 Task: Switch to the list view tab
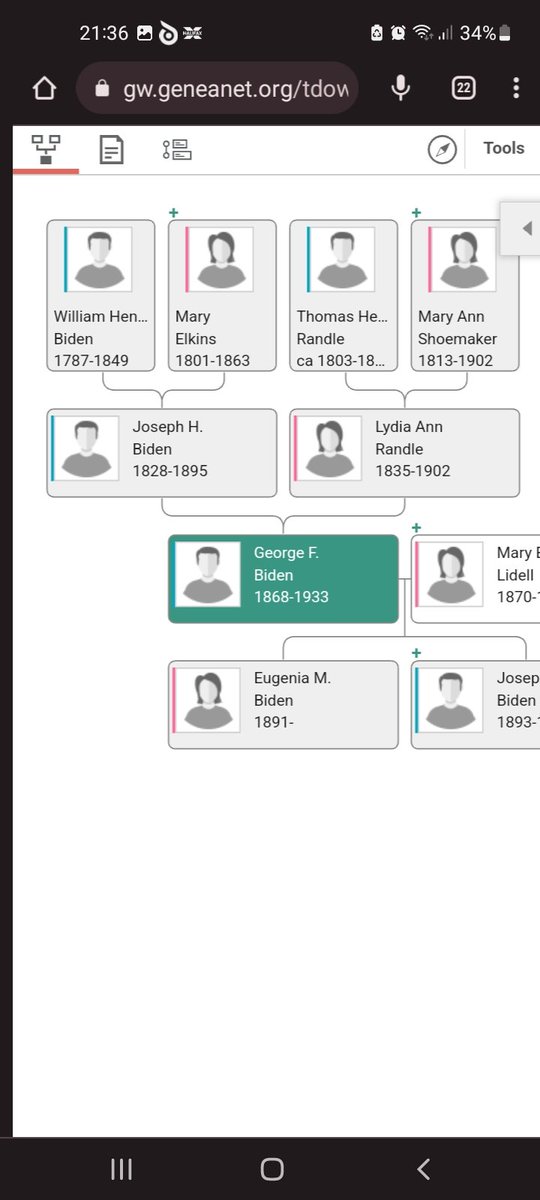coord(177,150)
